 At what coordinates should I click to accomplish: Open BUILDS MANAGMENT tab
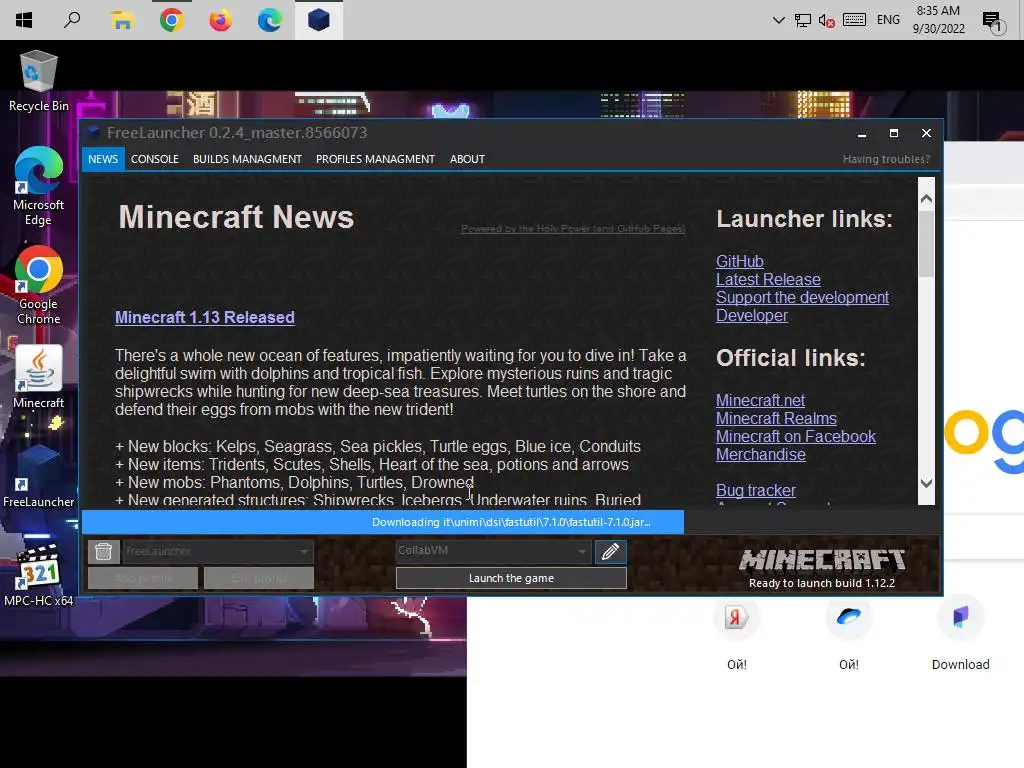(247, 159)
